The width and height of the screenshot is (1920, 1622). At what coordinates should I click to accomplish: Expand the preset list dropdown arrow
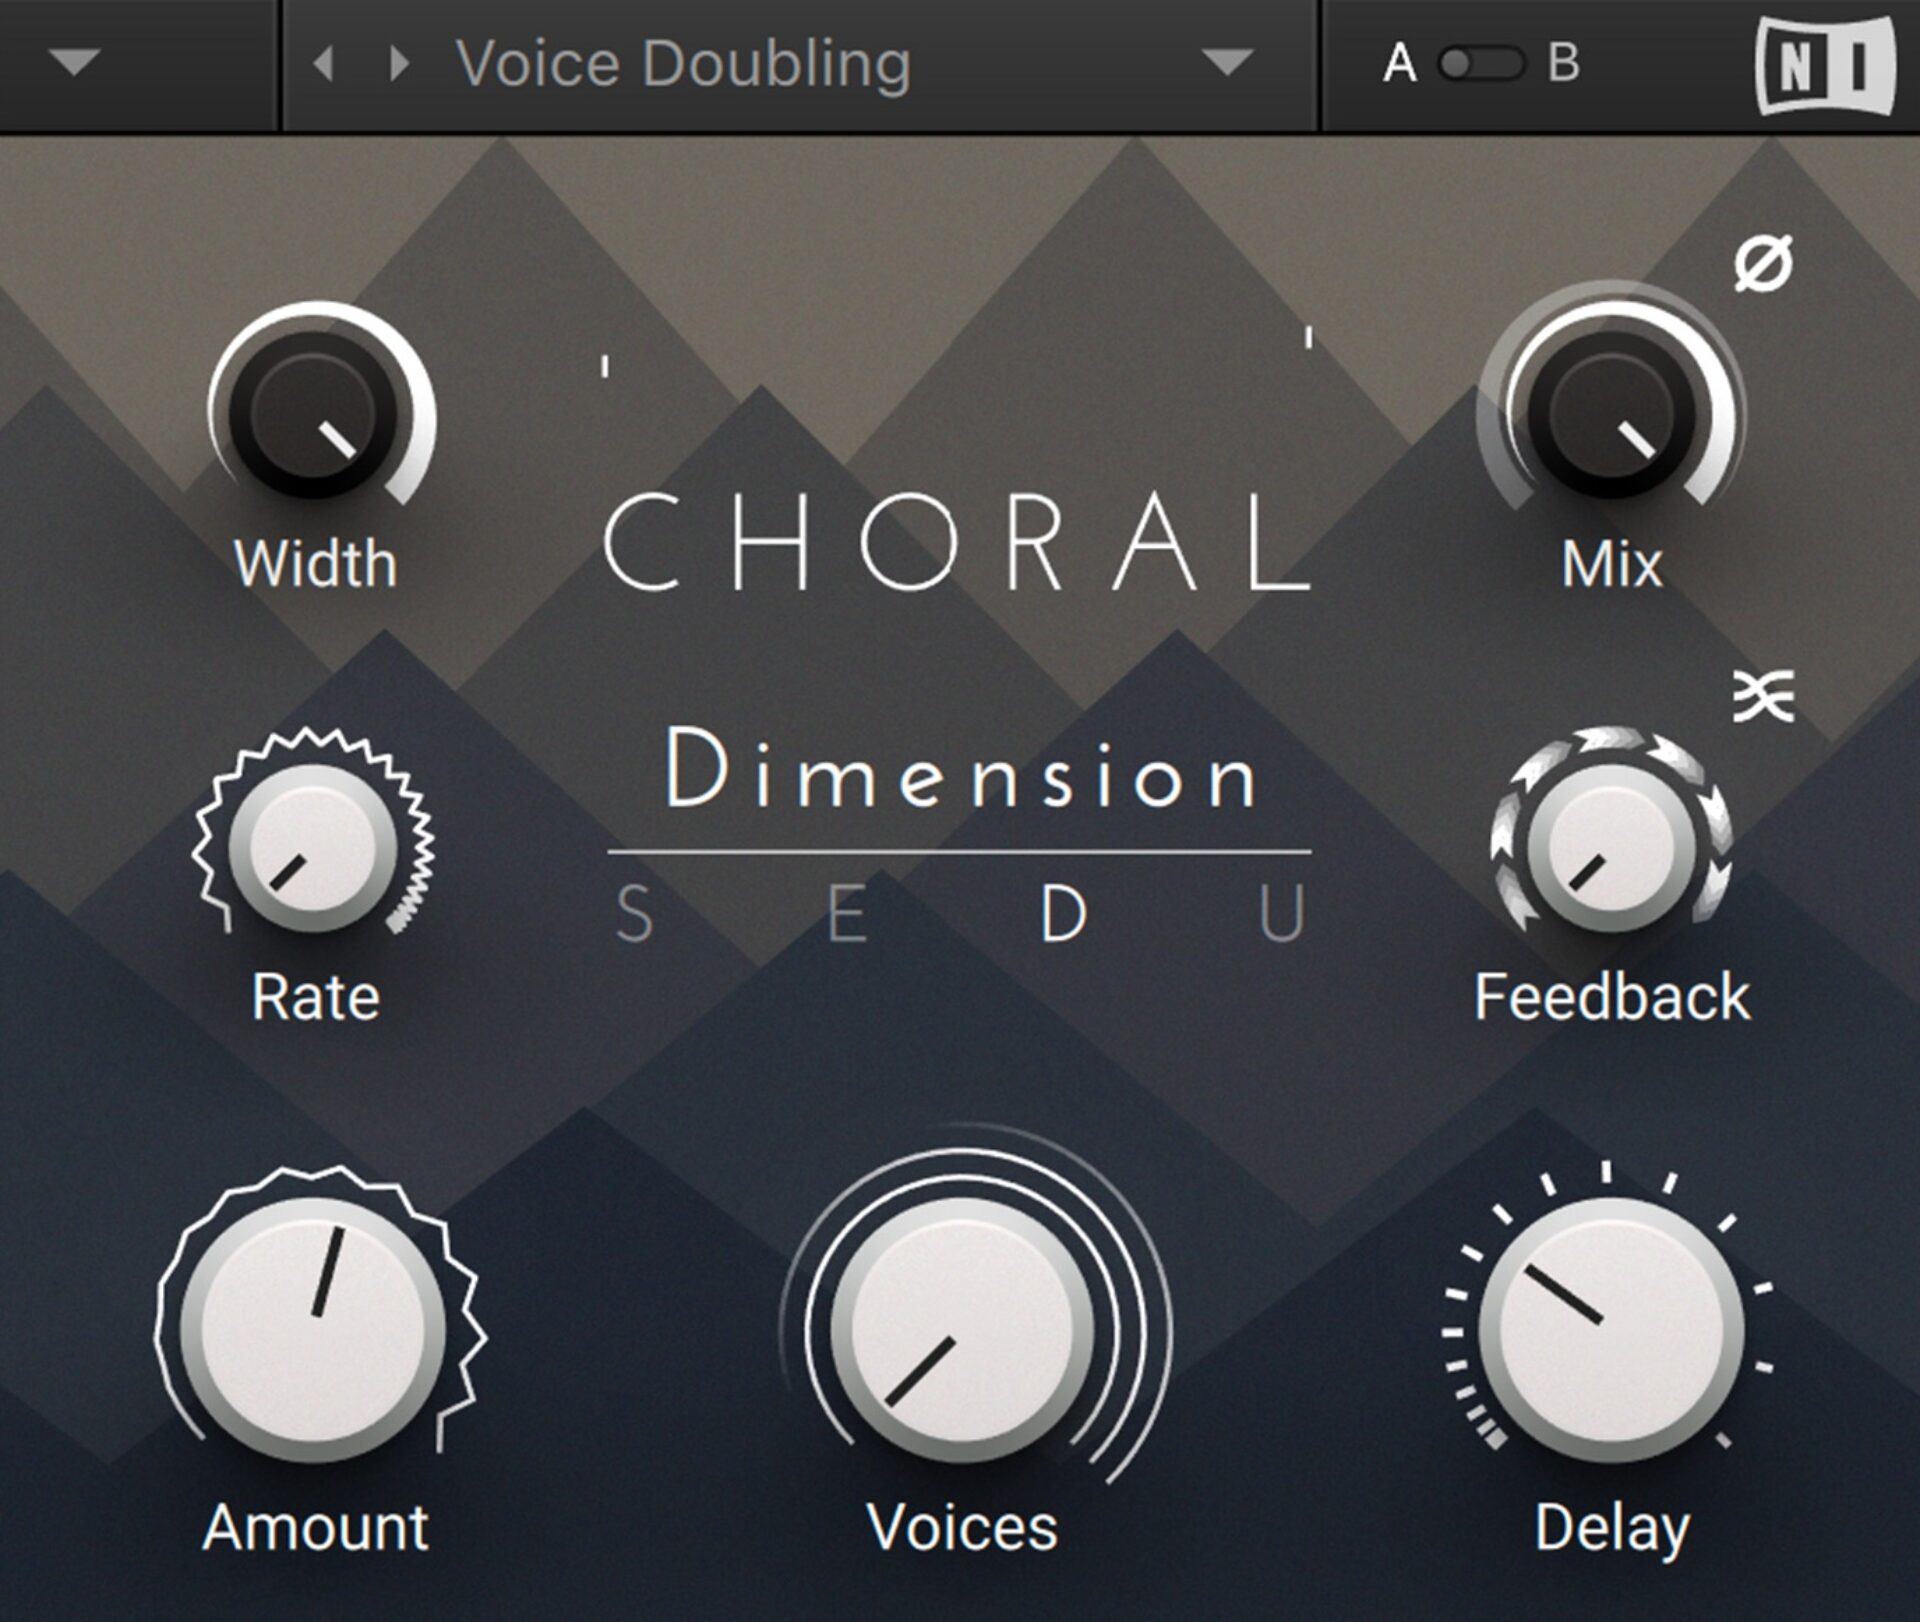pos(1227,64)
